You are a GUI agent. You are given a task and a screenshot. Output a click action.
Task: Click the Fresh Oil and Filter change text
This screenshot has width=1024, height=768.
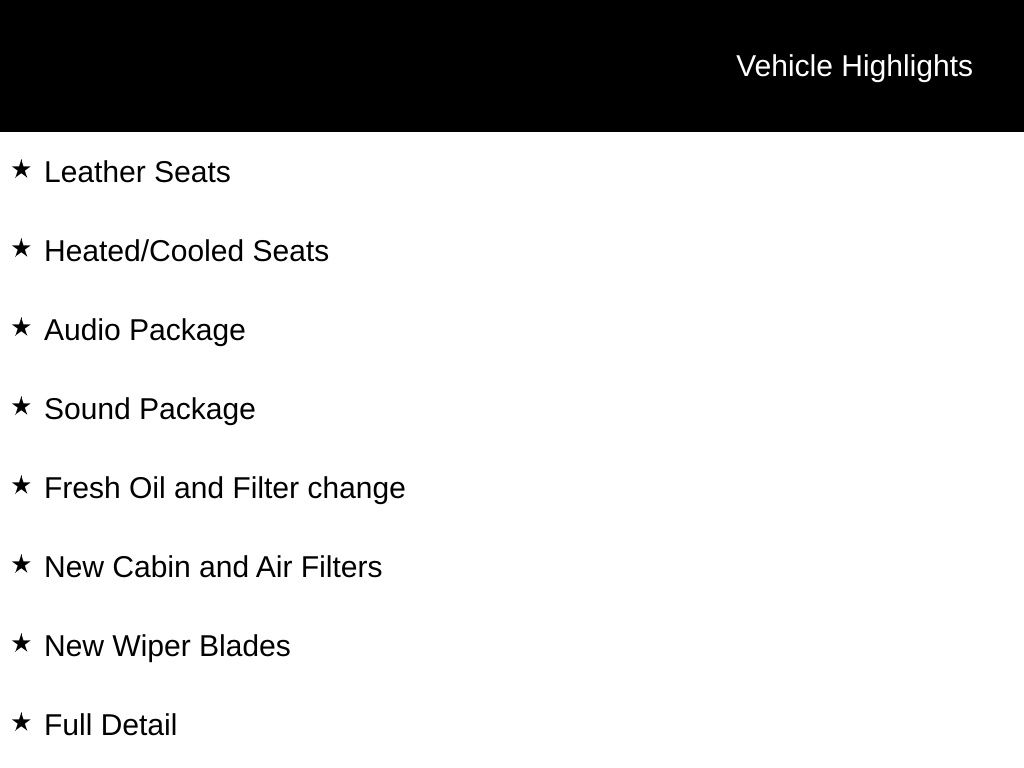225,488
